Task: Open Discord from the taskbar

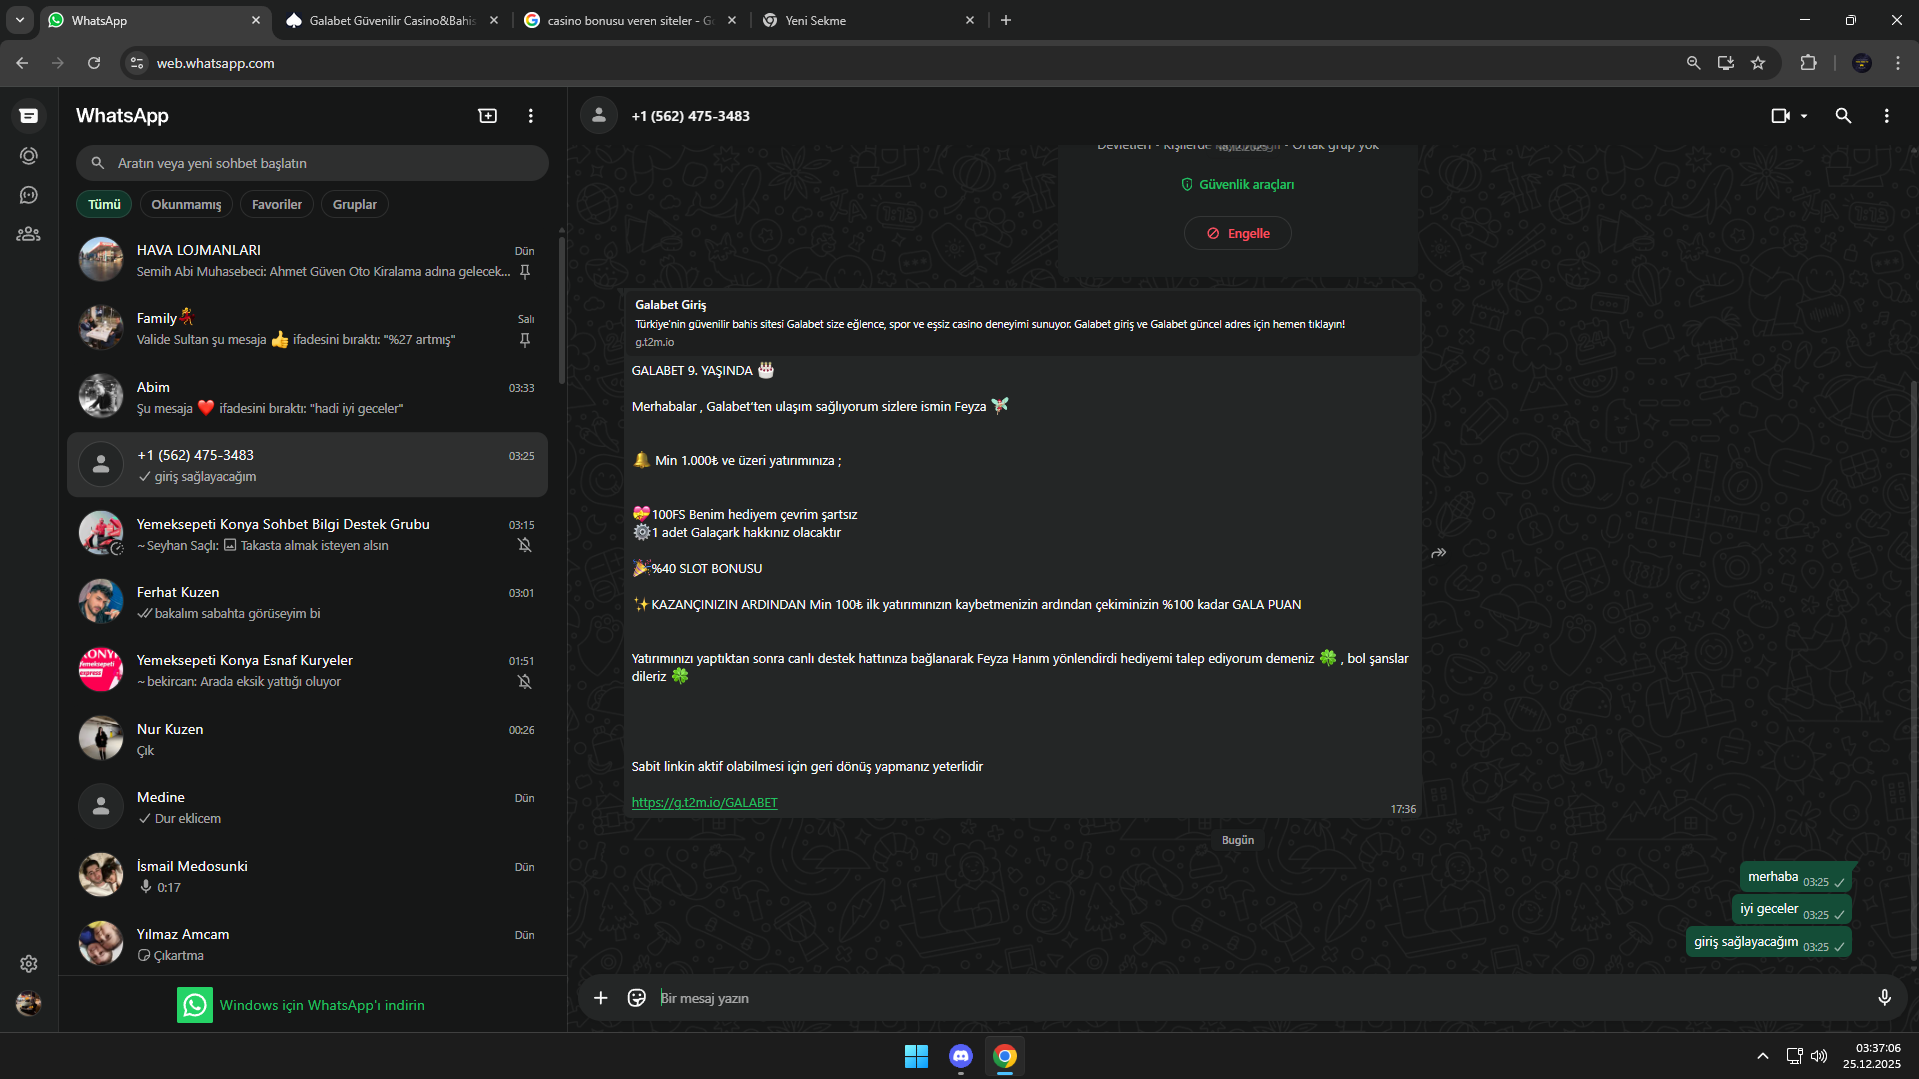Action: pyautogui.click(x=961, y=1056)
